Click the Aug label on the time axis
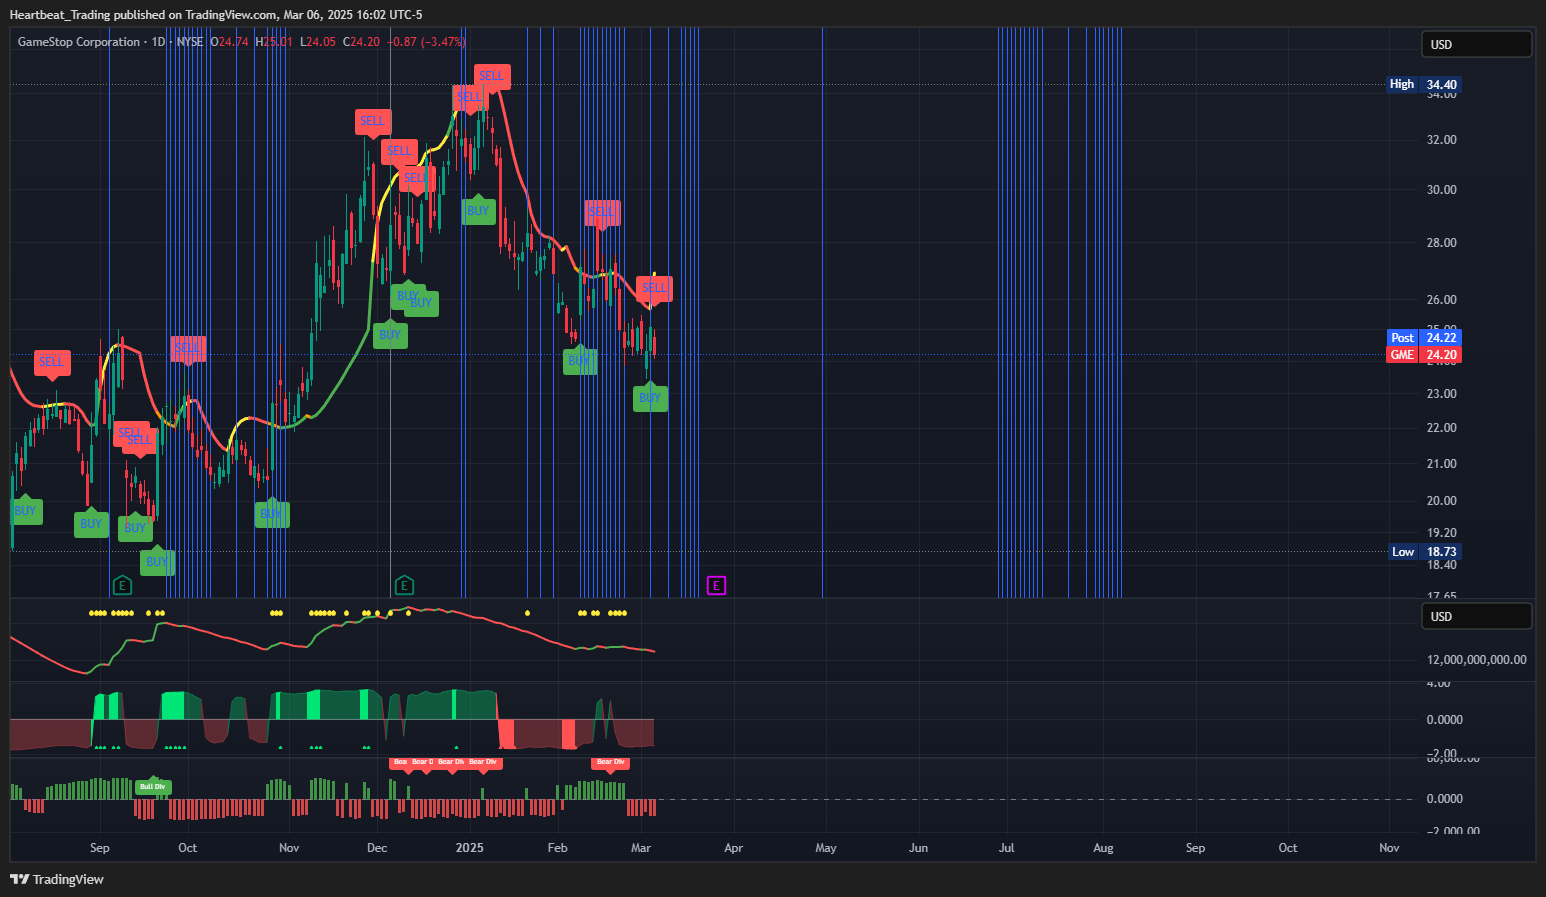The height and width of the screenshot is (897, 1546). (x=1103, y=848)
